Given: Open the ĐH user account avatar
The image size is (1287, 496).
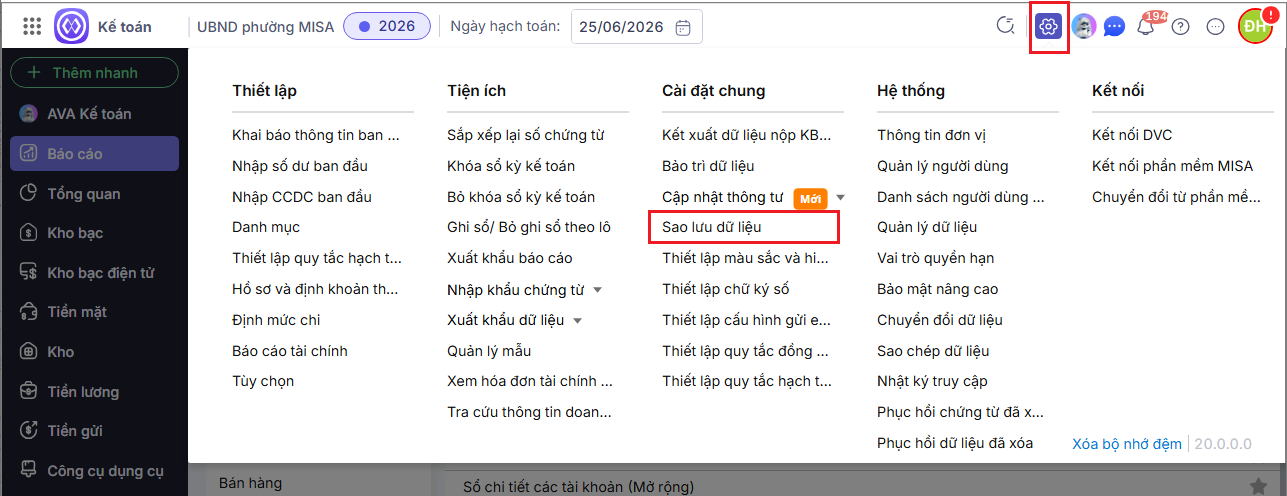Looking at the screenshot, I should click(x=1255, y=27).
